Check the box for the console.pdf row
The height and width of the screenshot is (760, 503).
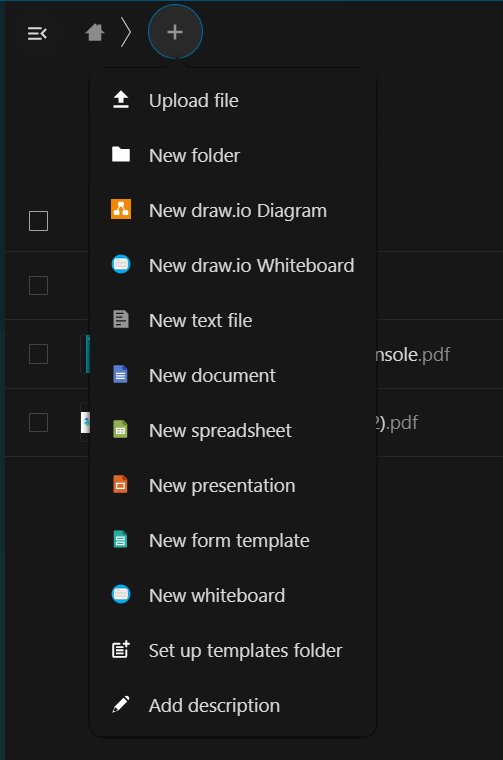pos(38,354)
